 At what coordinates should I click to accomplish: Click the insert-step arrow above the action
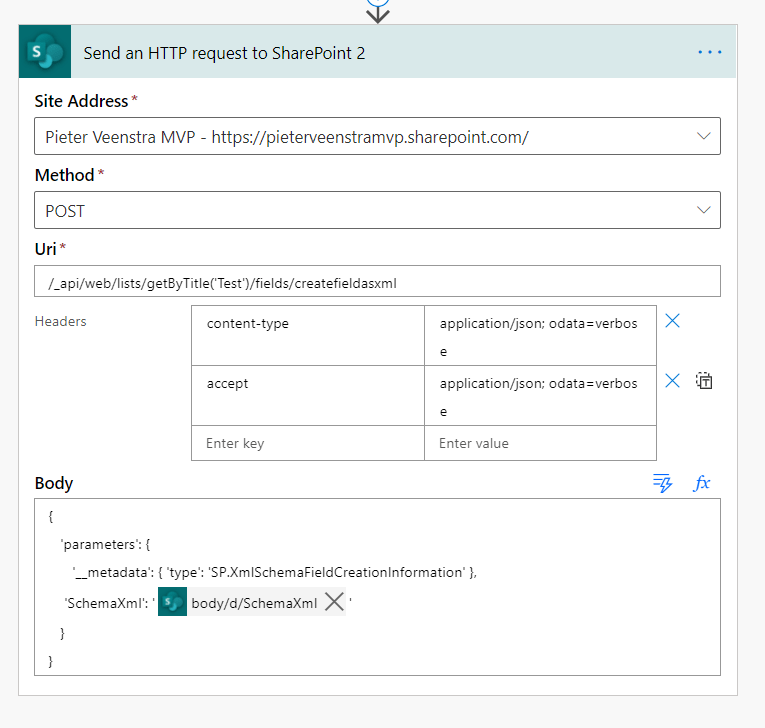coord(378,12)
